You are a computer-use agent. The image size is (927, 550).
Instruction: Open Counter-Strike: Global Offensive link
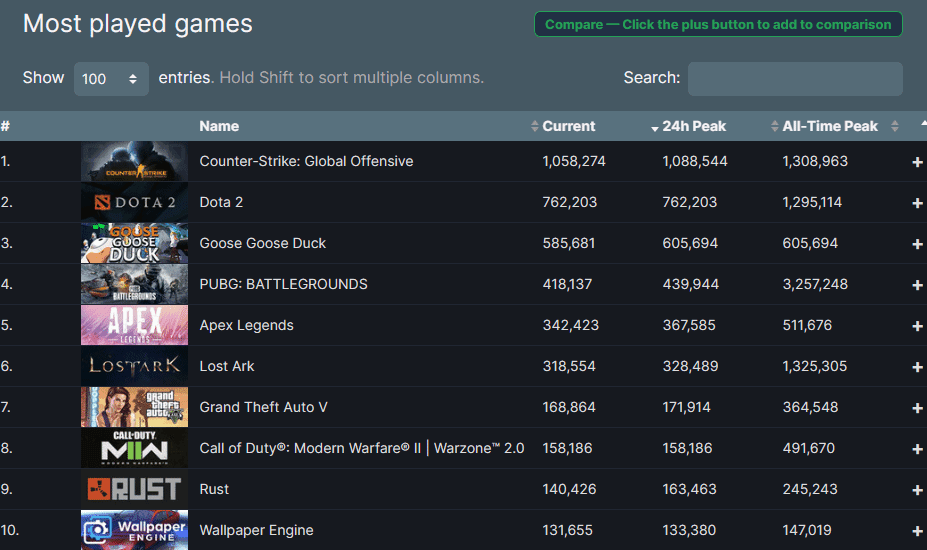click(x=306, y=161)
